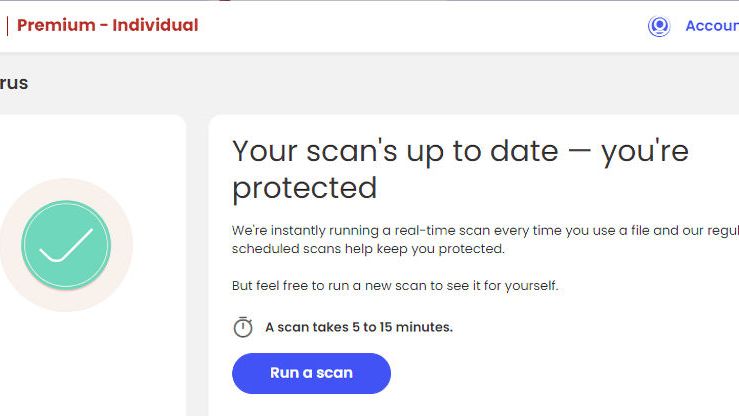Open the Account link
This screenshot has height=416, width=739.
[711, 26]
